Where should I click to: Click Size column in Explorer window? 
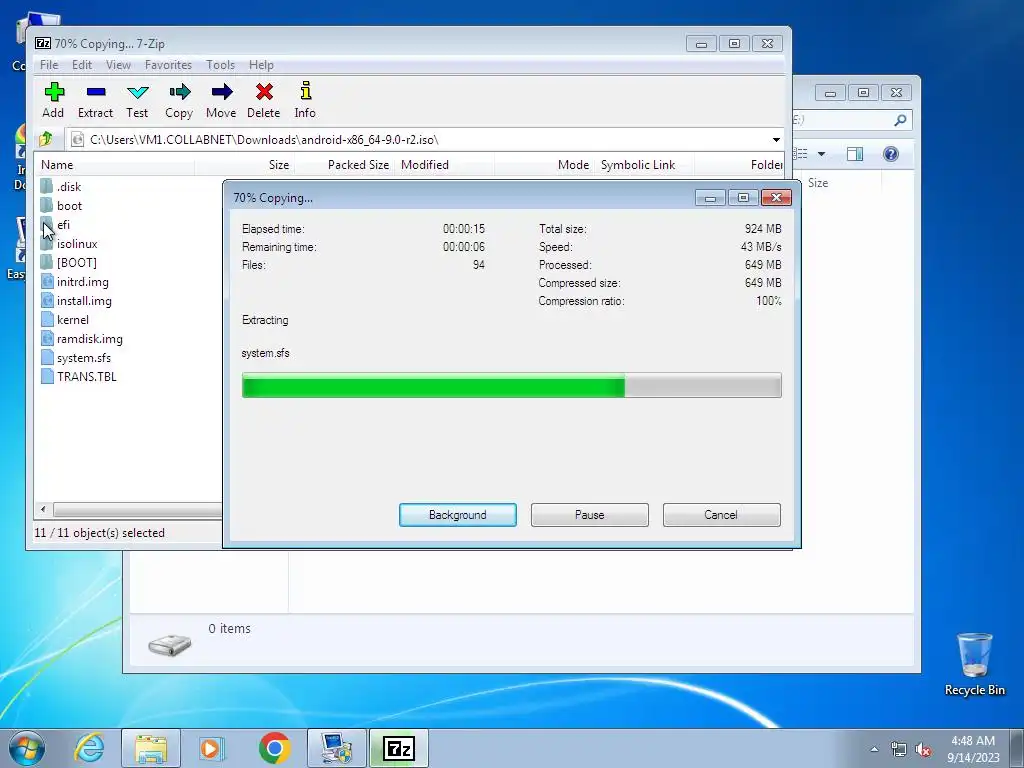click(x=818, y=183)
